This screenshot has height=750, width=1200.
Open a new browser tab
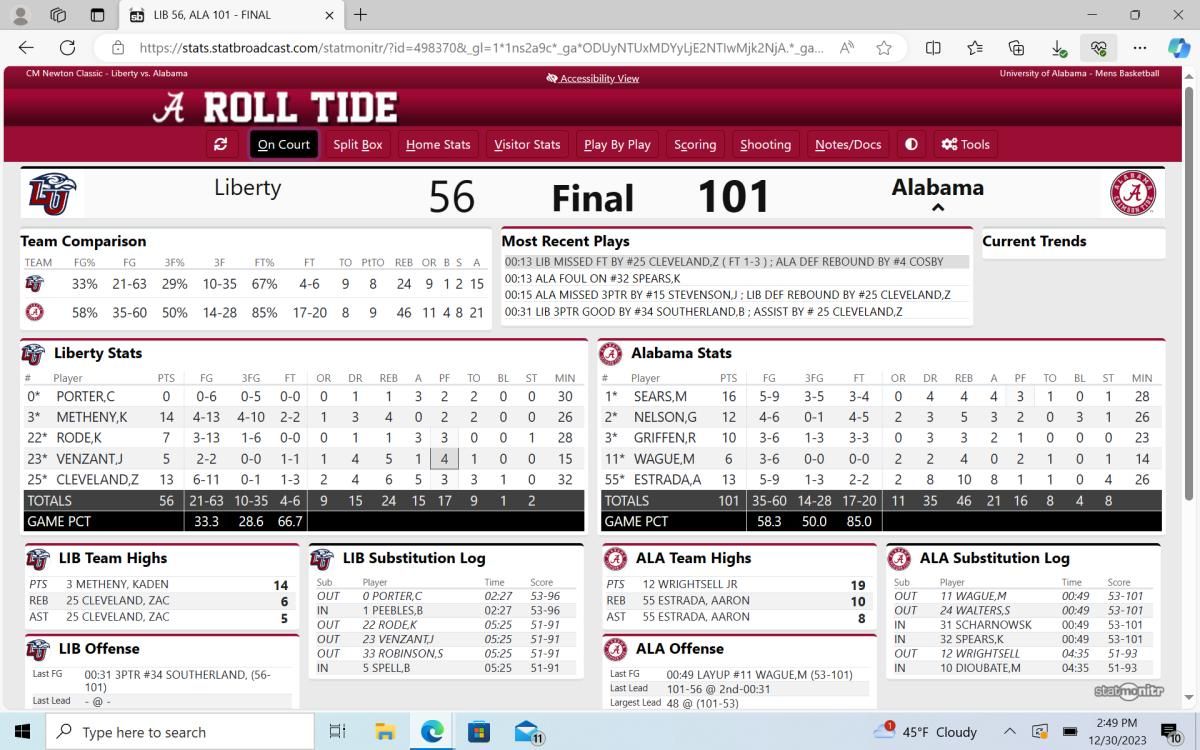point(360,15)
